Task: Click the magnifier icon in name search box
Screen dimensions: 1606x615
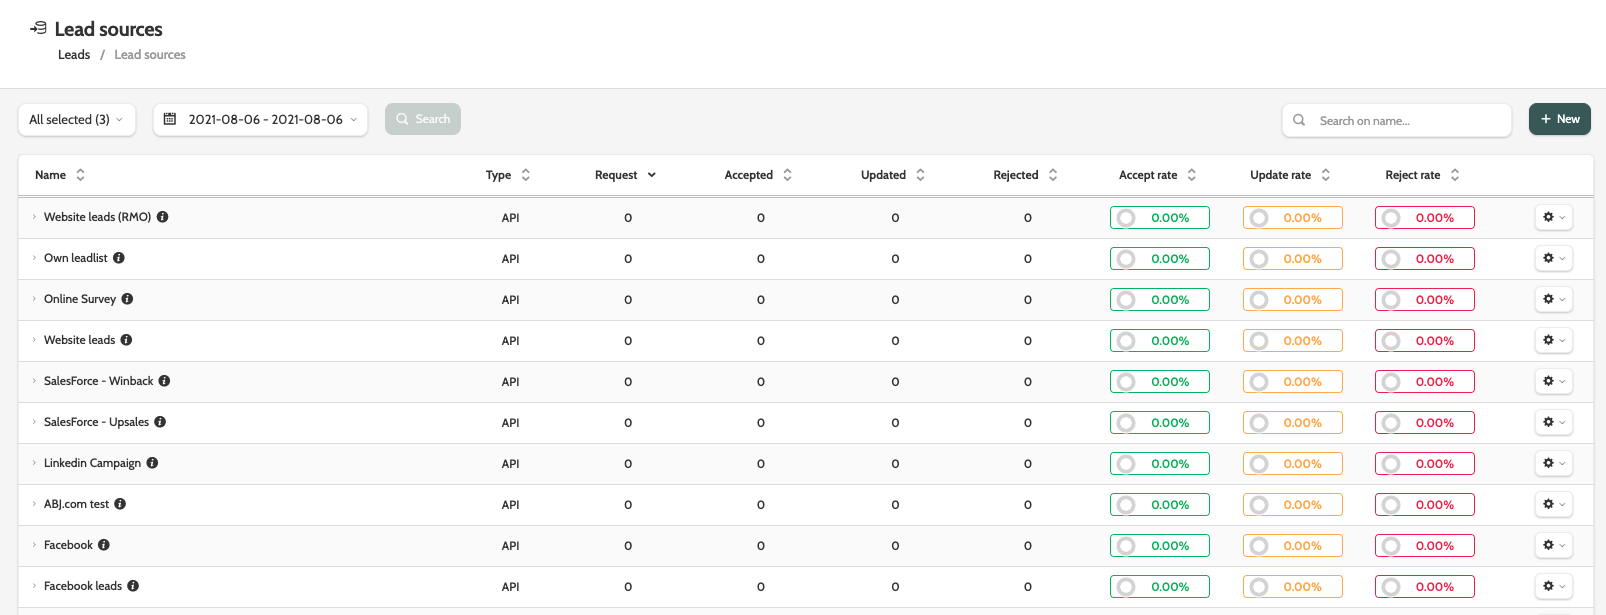Action: [x=1299, y=120]
